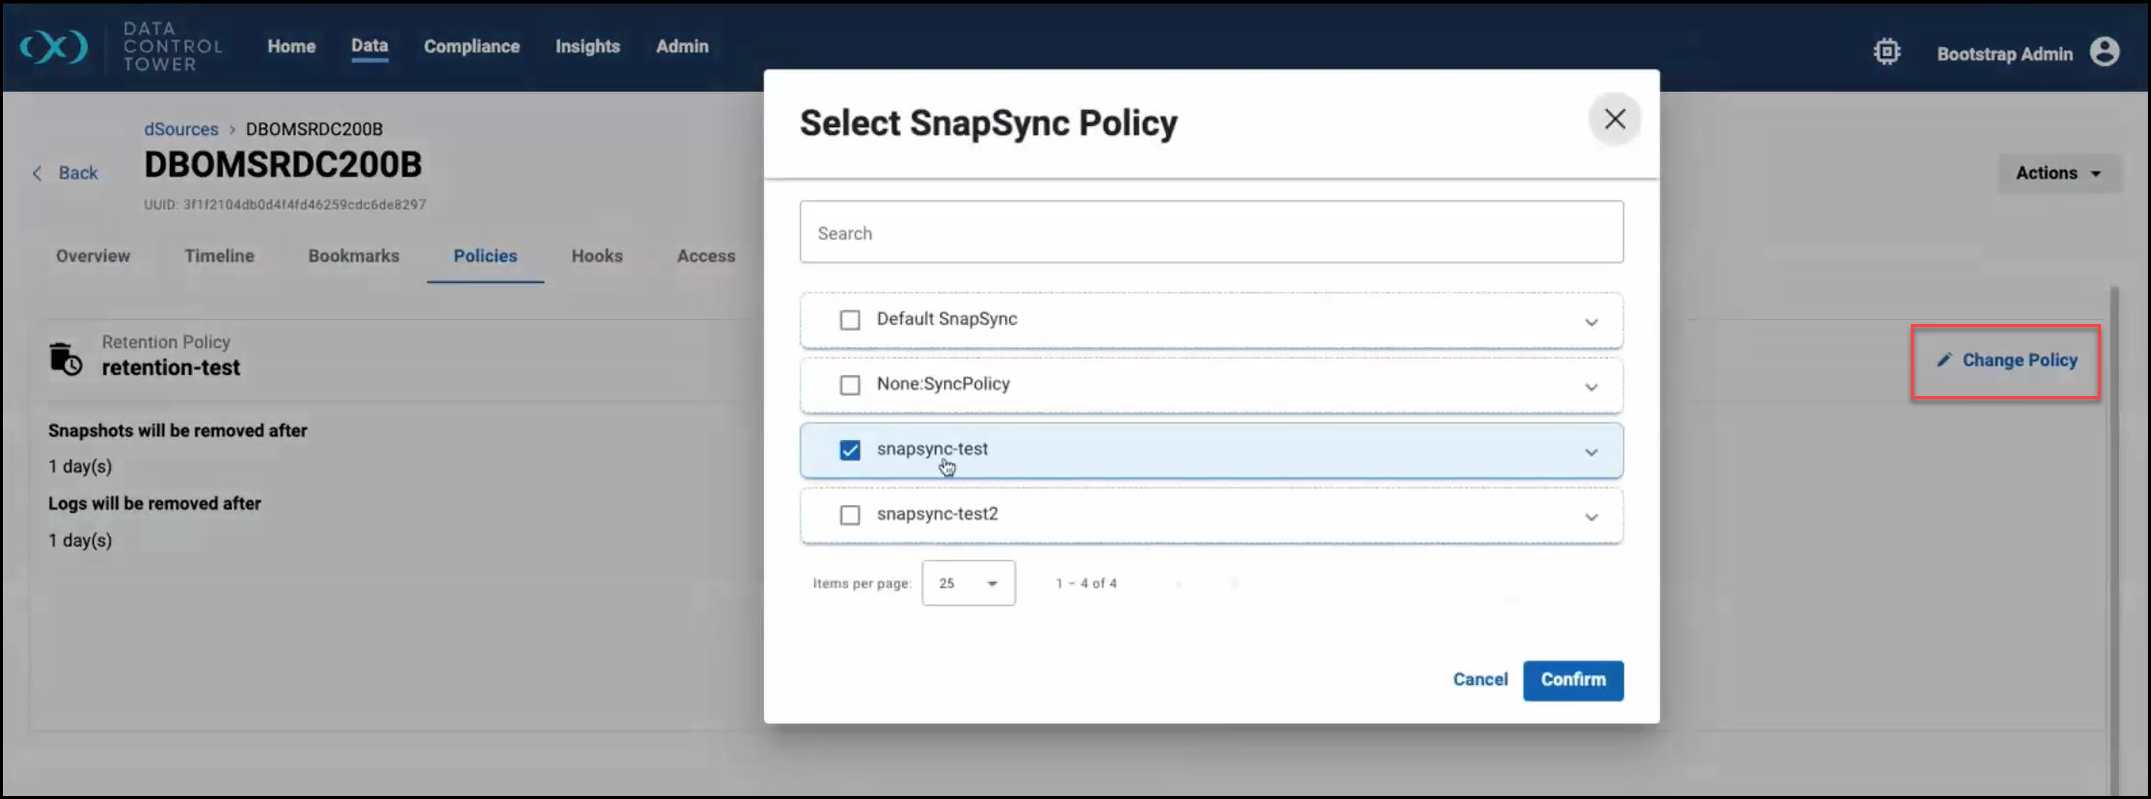Click the user profile avatar icon
This screenshot has width=2151, height=799.
(2104, 52)
